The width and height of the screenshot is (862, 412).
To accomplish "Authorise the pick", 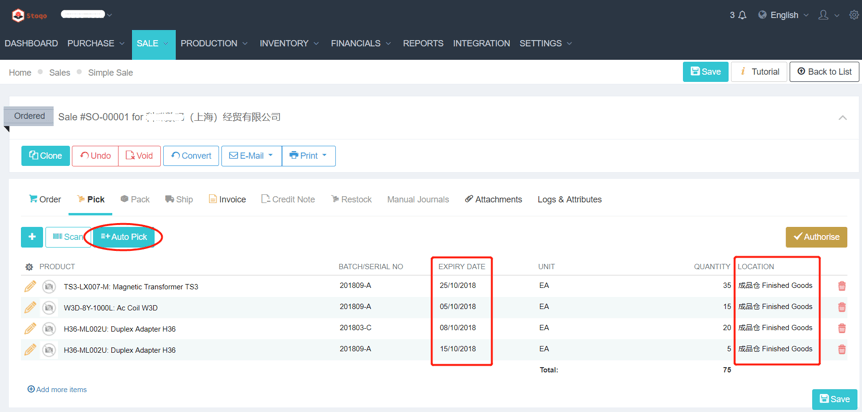I will 816,237.
